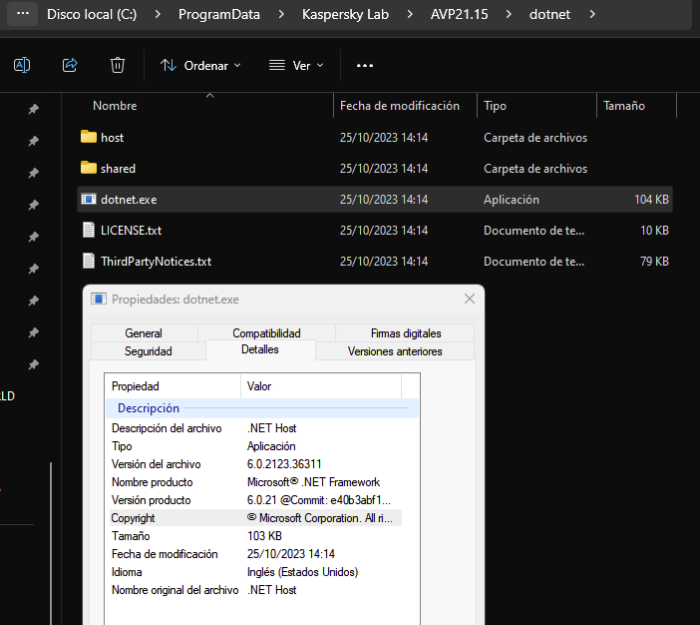
Task: Select the ThirdPartyNotices.txt file icon
Action: click(x=88, y=261)
